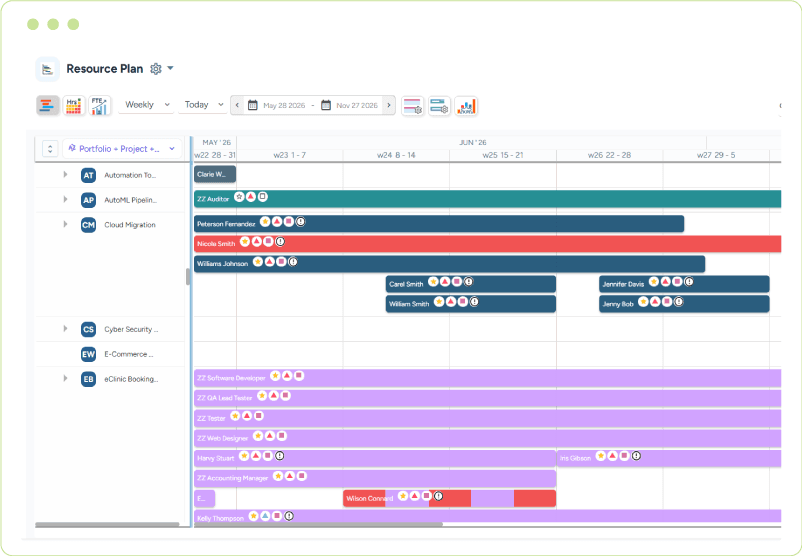The width and height of the screenshot is (802, 556).
Task: Click the panel splitter handle
Action: click(x=188, y=277)
